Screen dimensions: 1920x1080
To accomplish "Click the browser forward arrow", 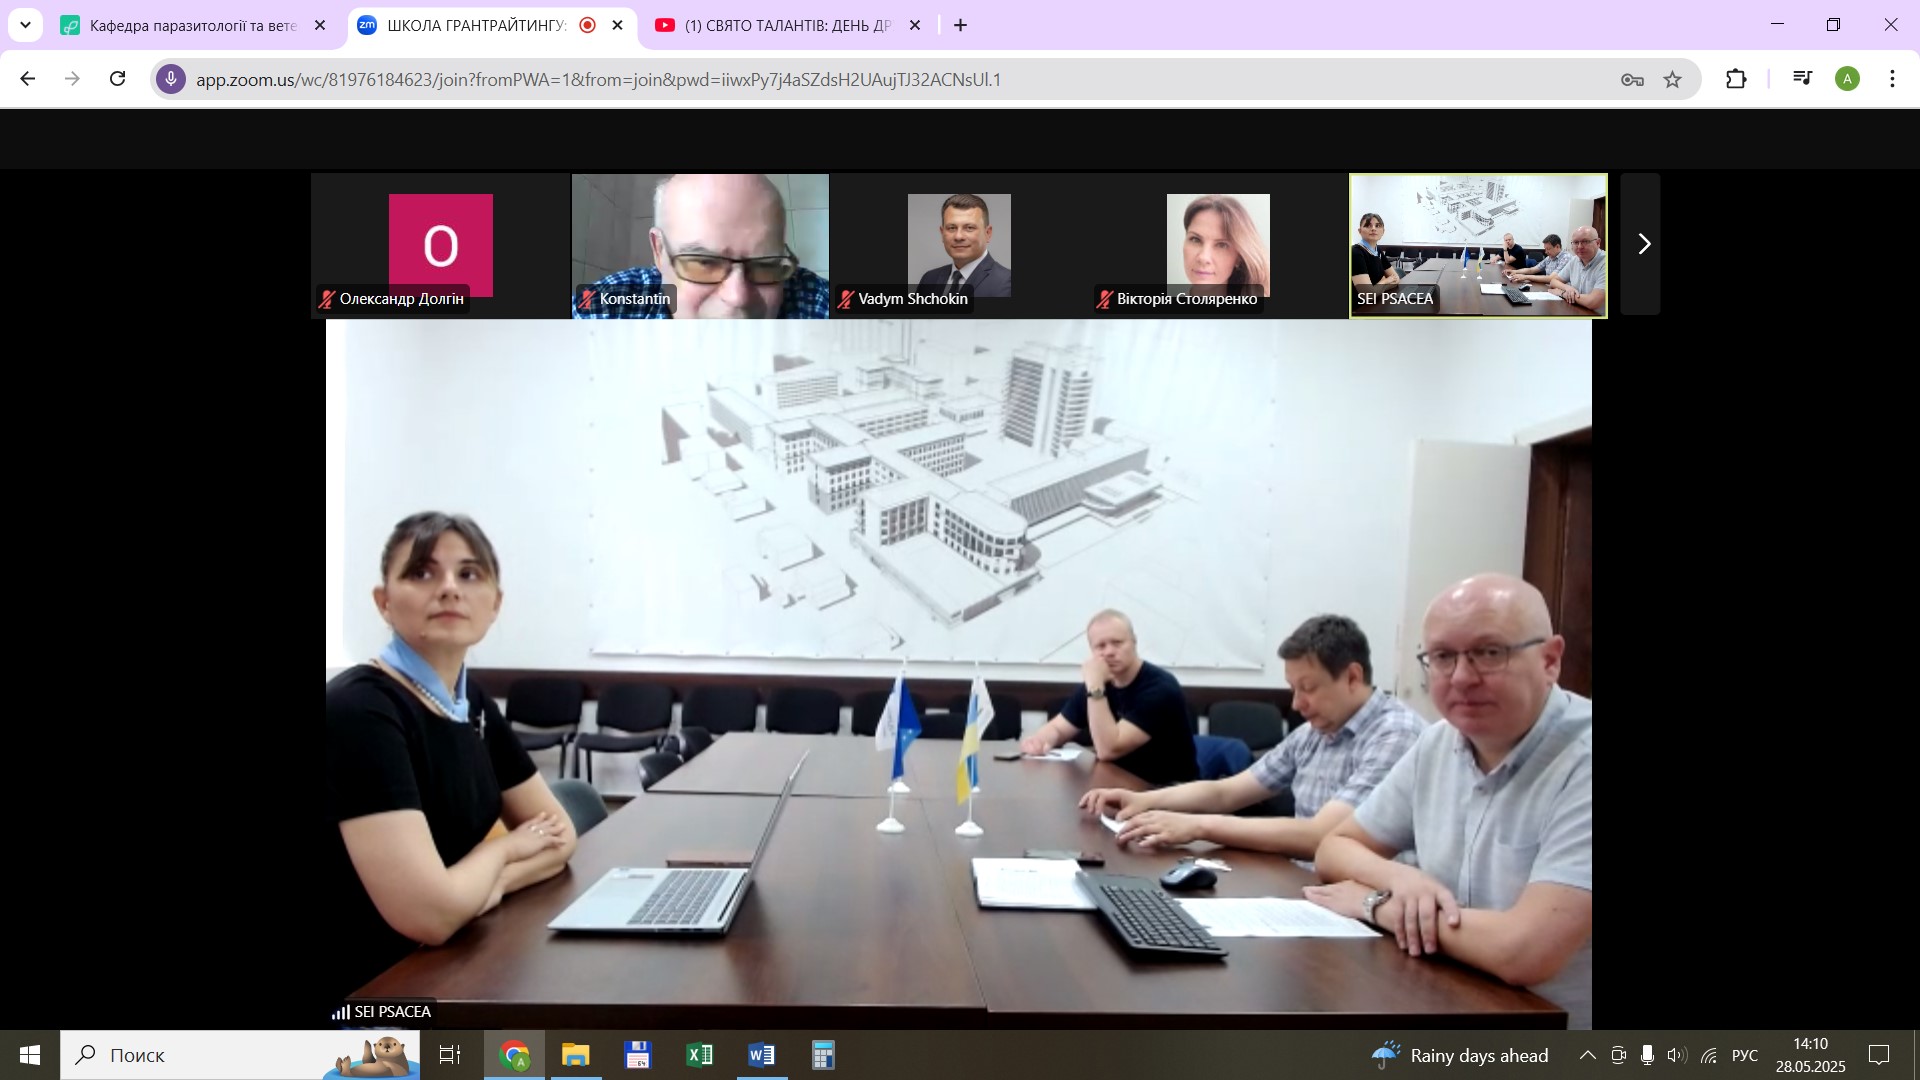I will pos(72,79).
